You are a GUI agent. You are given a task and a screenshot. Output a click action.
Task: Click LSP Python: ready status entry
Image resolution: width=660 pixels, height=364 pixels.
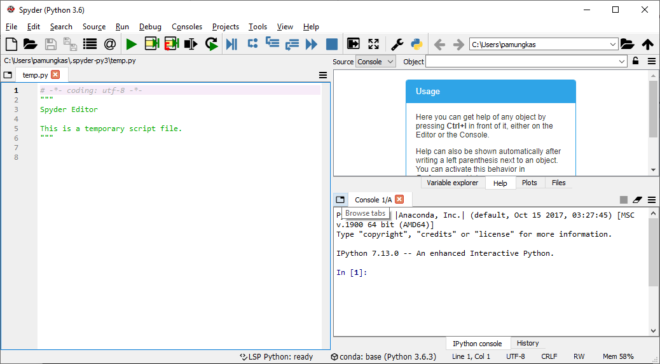tap(277, 356)
